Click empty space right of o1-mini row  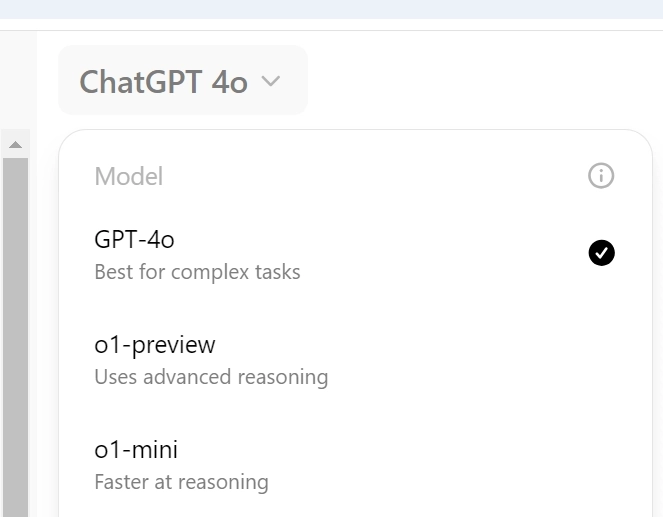(x=500, y=464)
